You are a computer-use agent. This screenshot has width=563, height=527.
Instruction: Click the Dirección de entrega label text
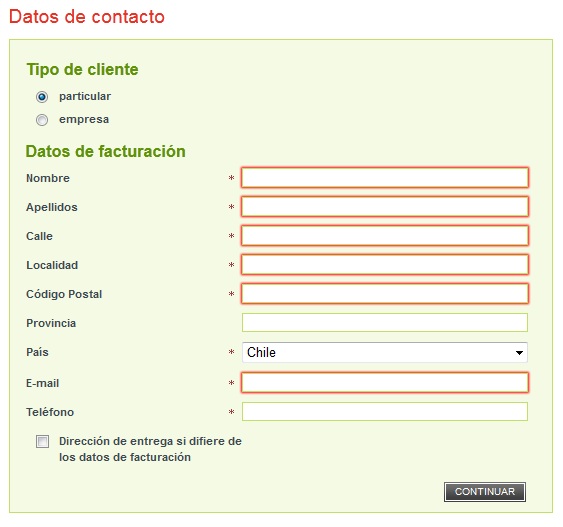[x=150, y=449]
